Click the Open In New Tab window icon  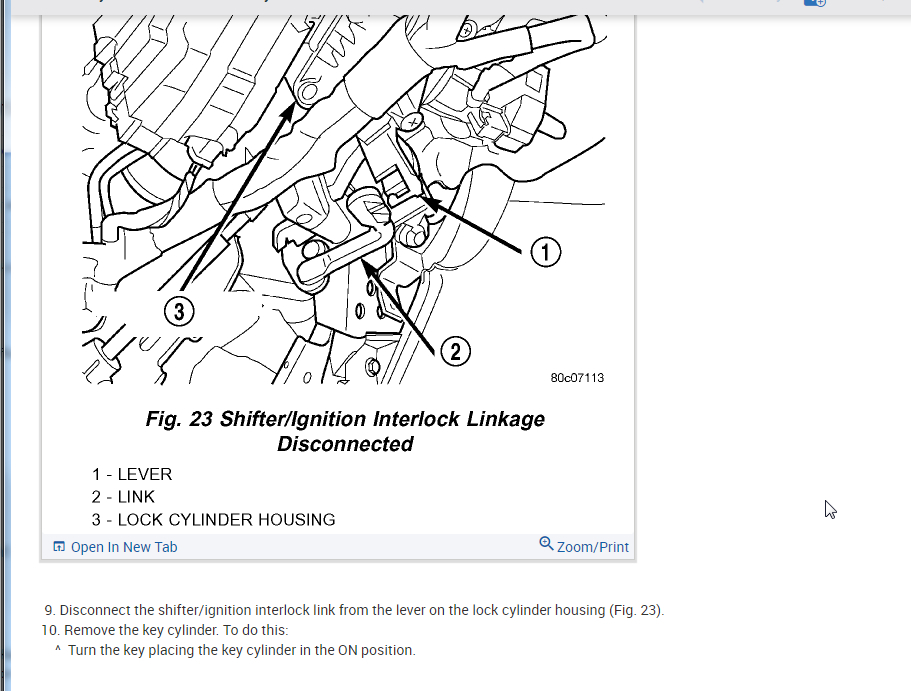(59, 546)
